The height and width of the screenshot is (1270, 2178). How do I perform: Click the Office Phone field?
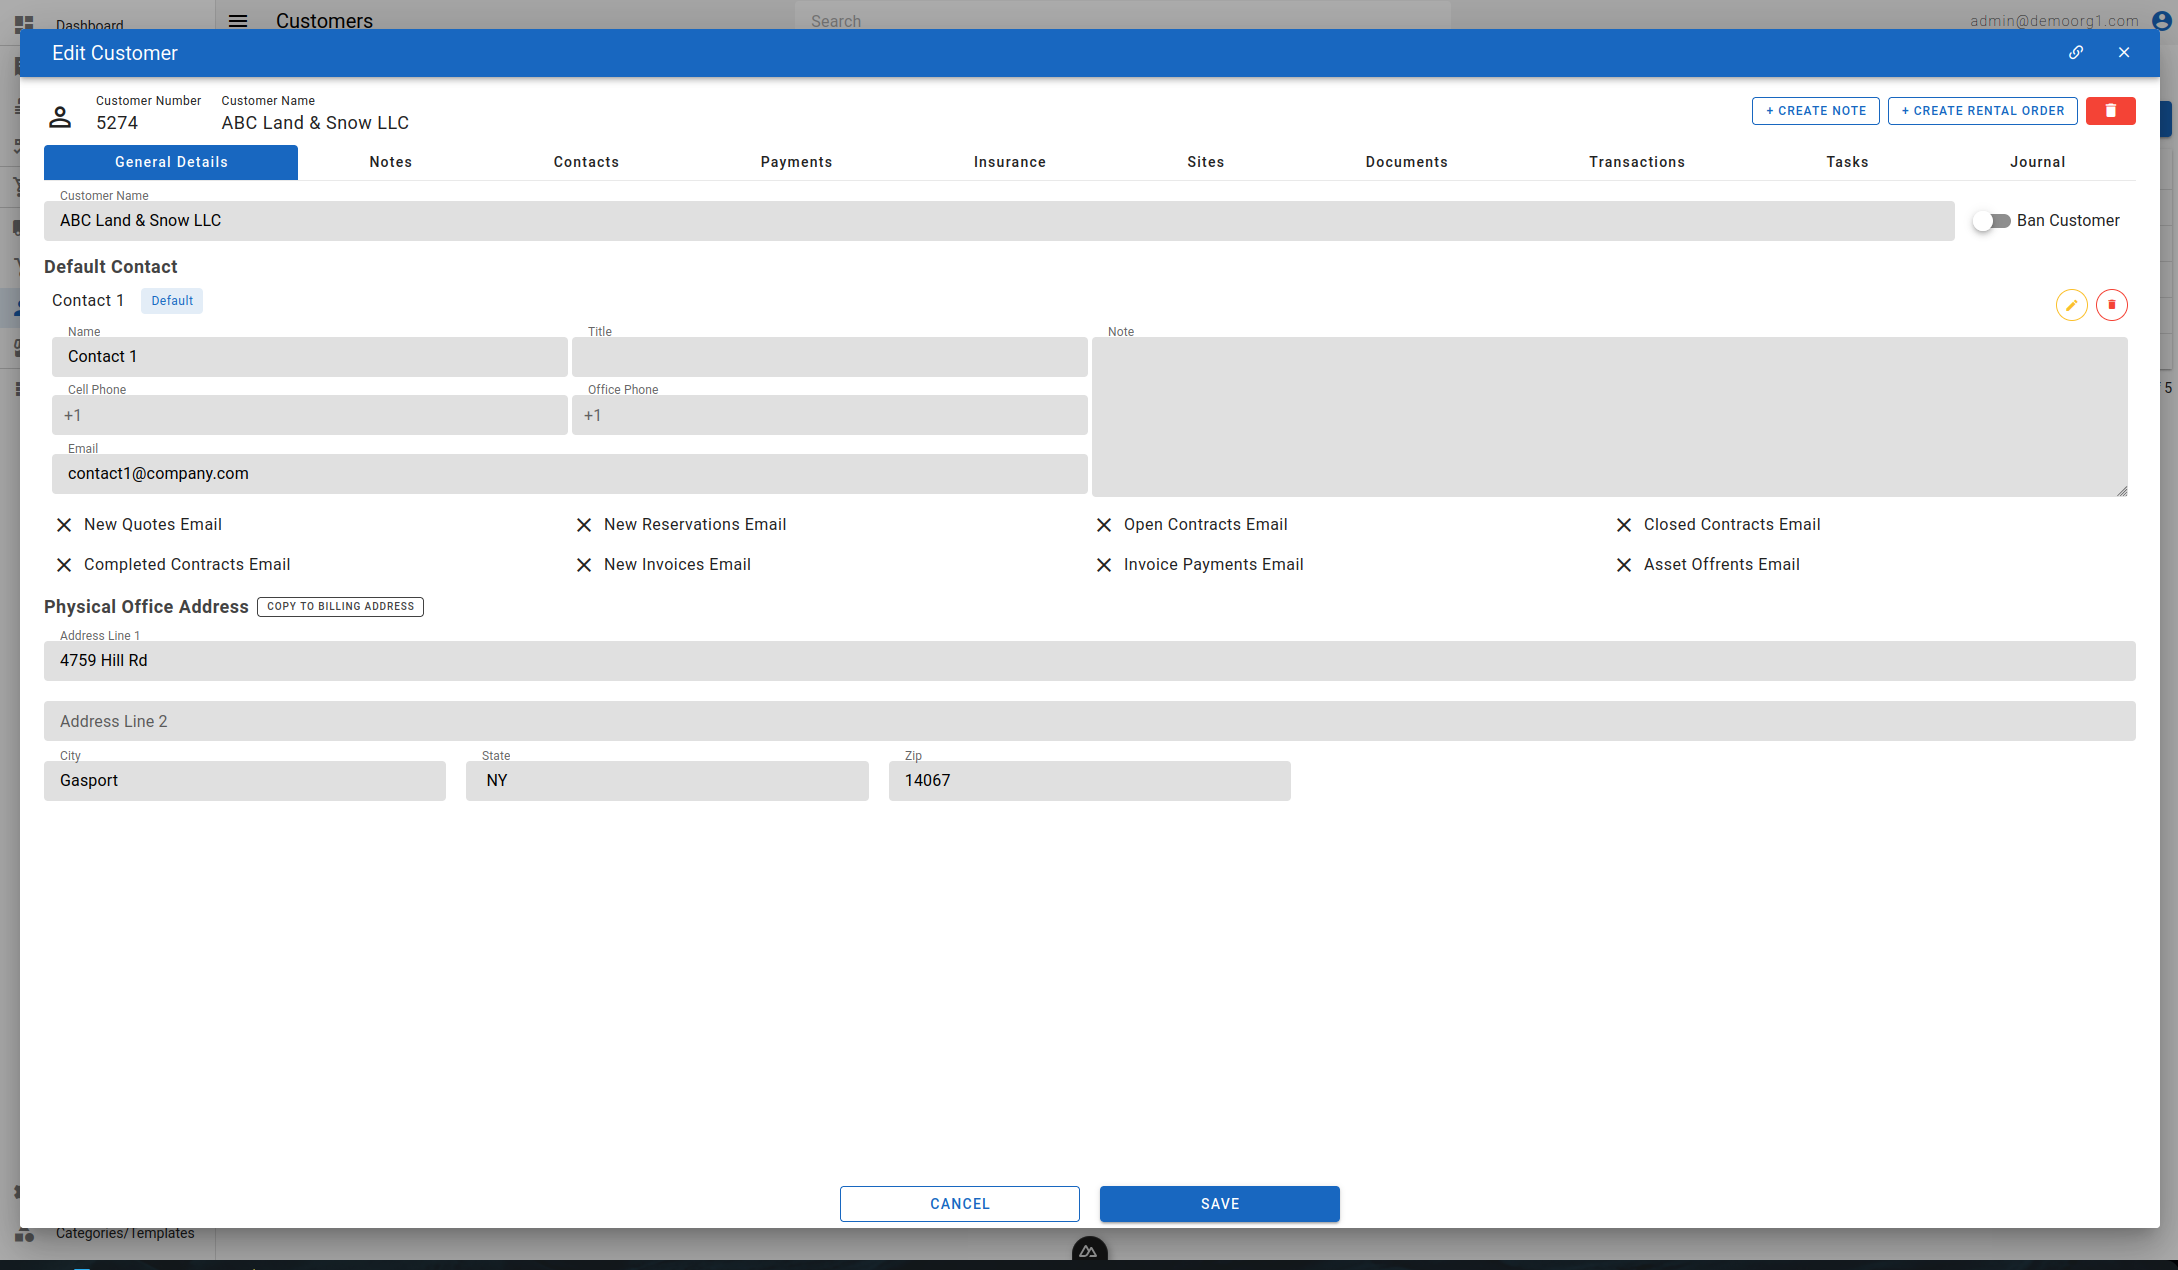click(830, 415)
